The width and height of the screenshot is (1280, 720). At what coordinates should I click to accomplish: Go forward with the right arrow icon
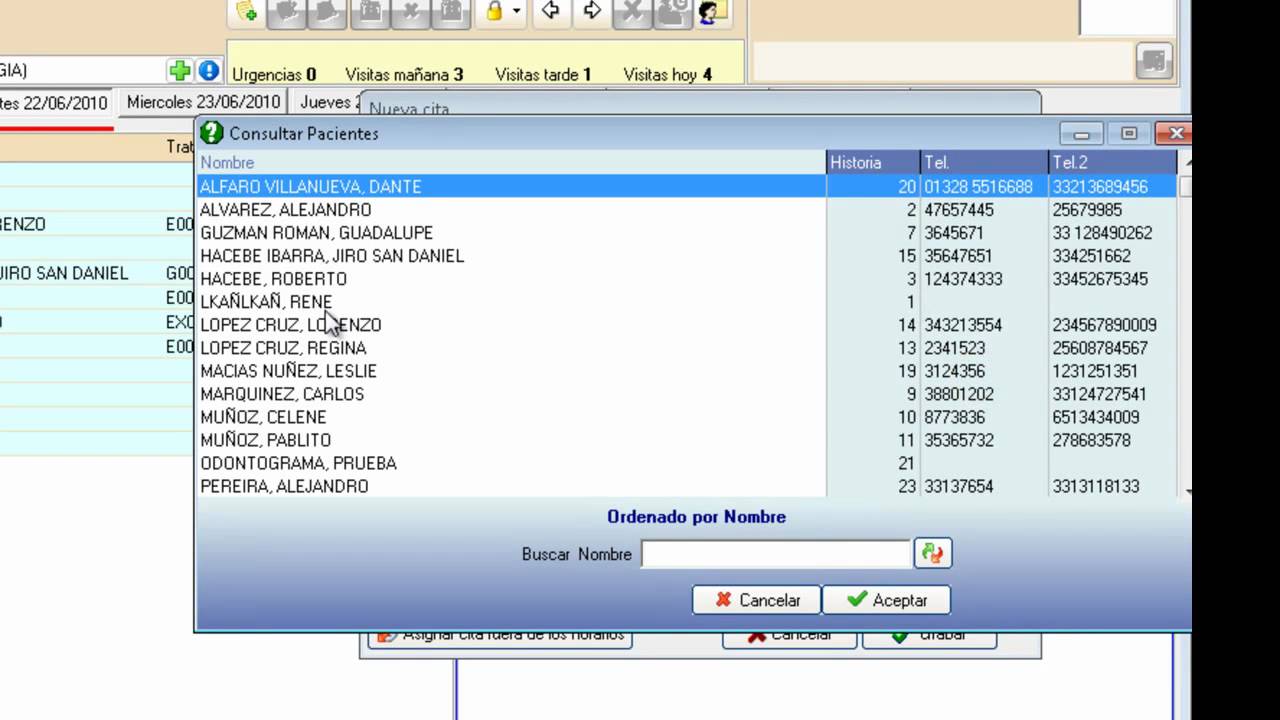pyautogui.click(x=592, y=11)
